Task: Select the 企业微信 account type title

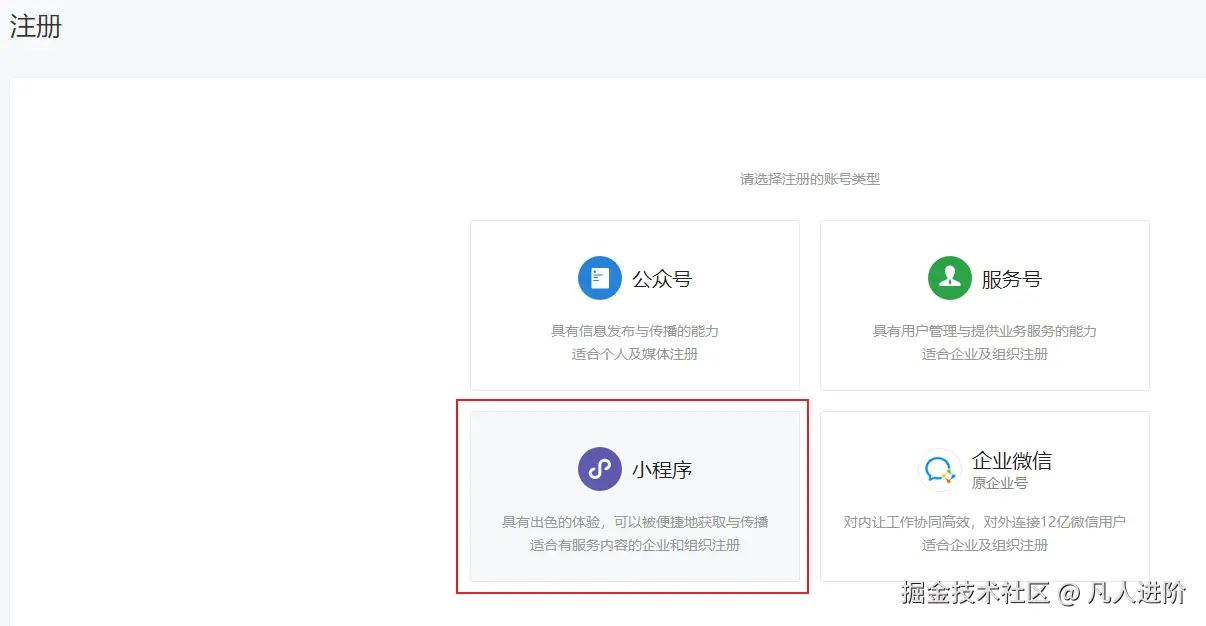Action: (1012, 461)
